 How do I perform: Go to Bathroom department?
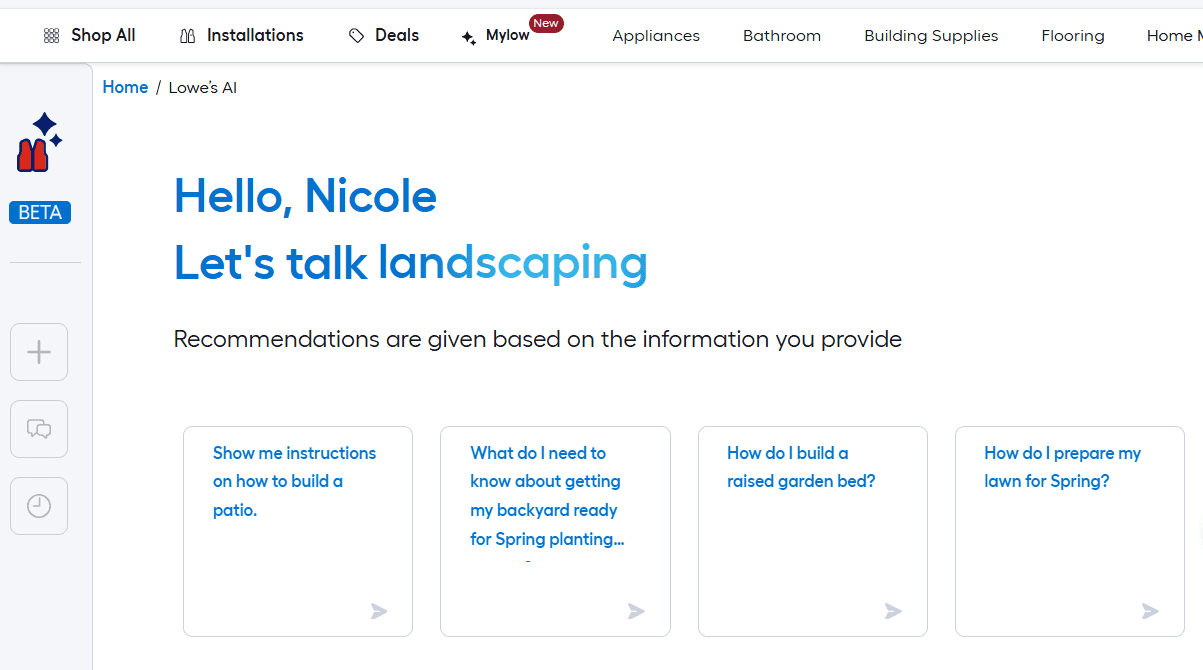pyautogui.click(x=782, y=36)
